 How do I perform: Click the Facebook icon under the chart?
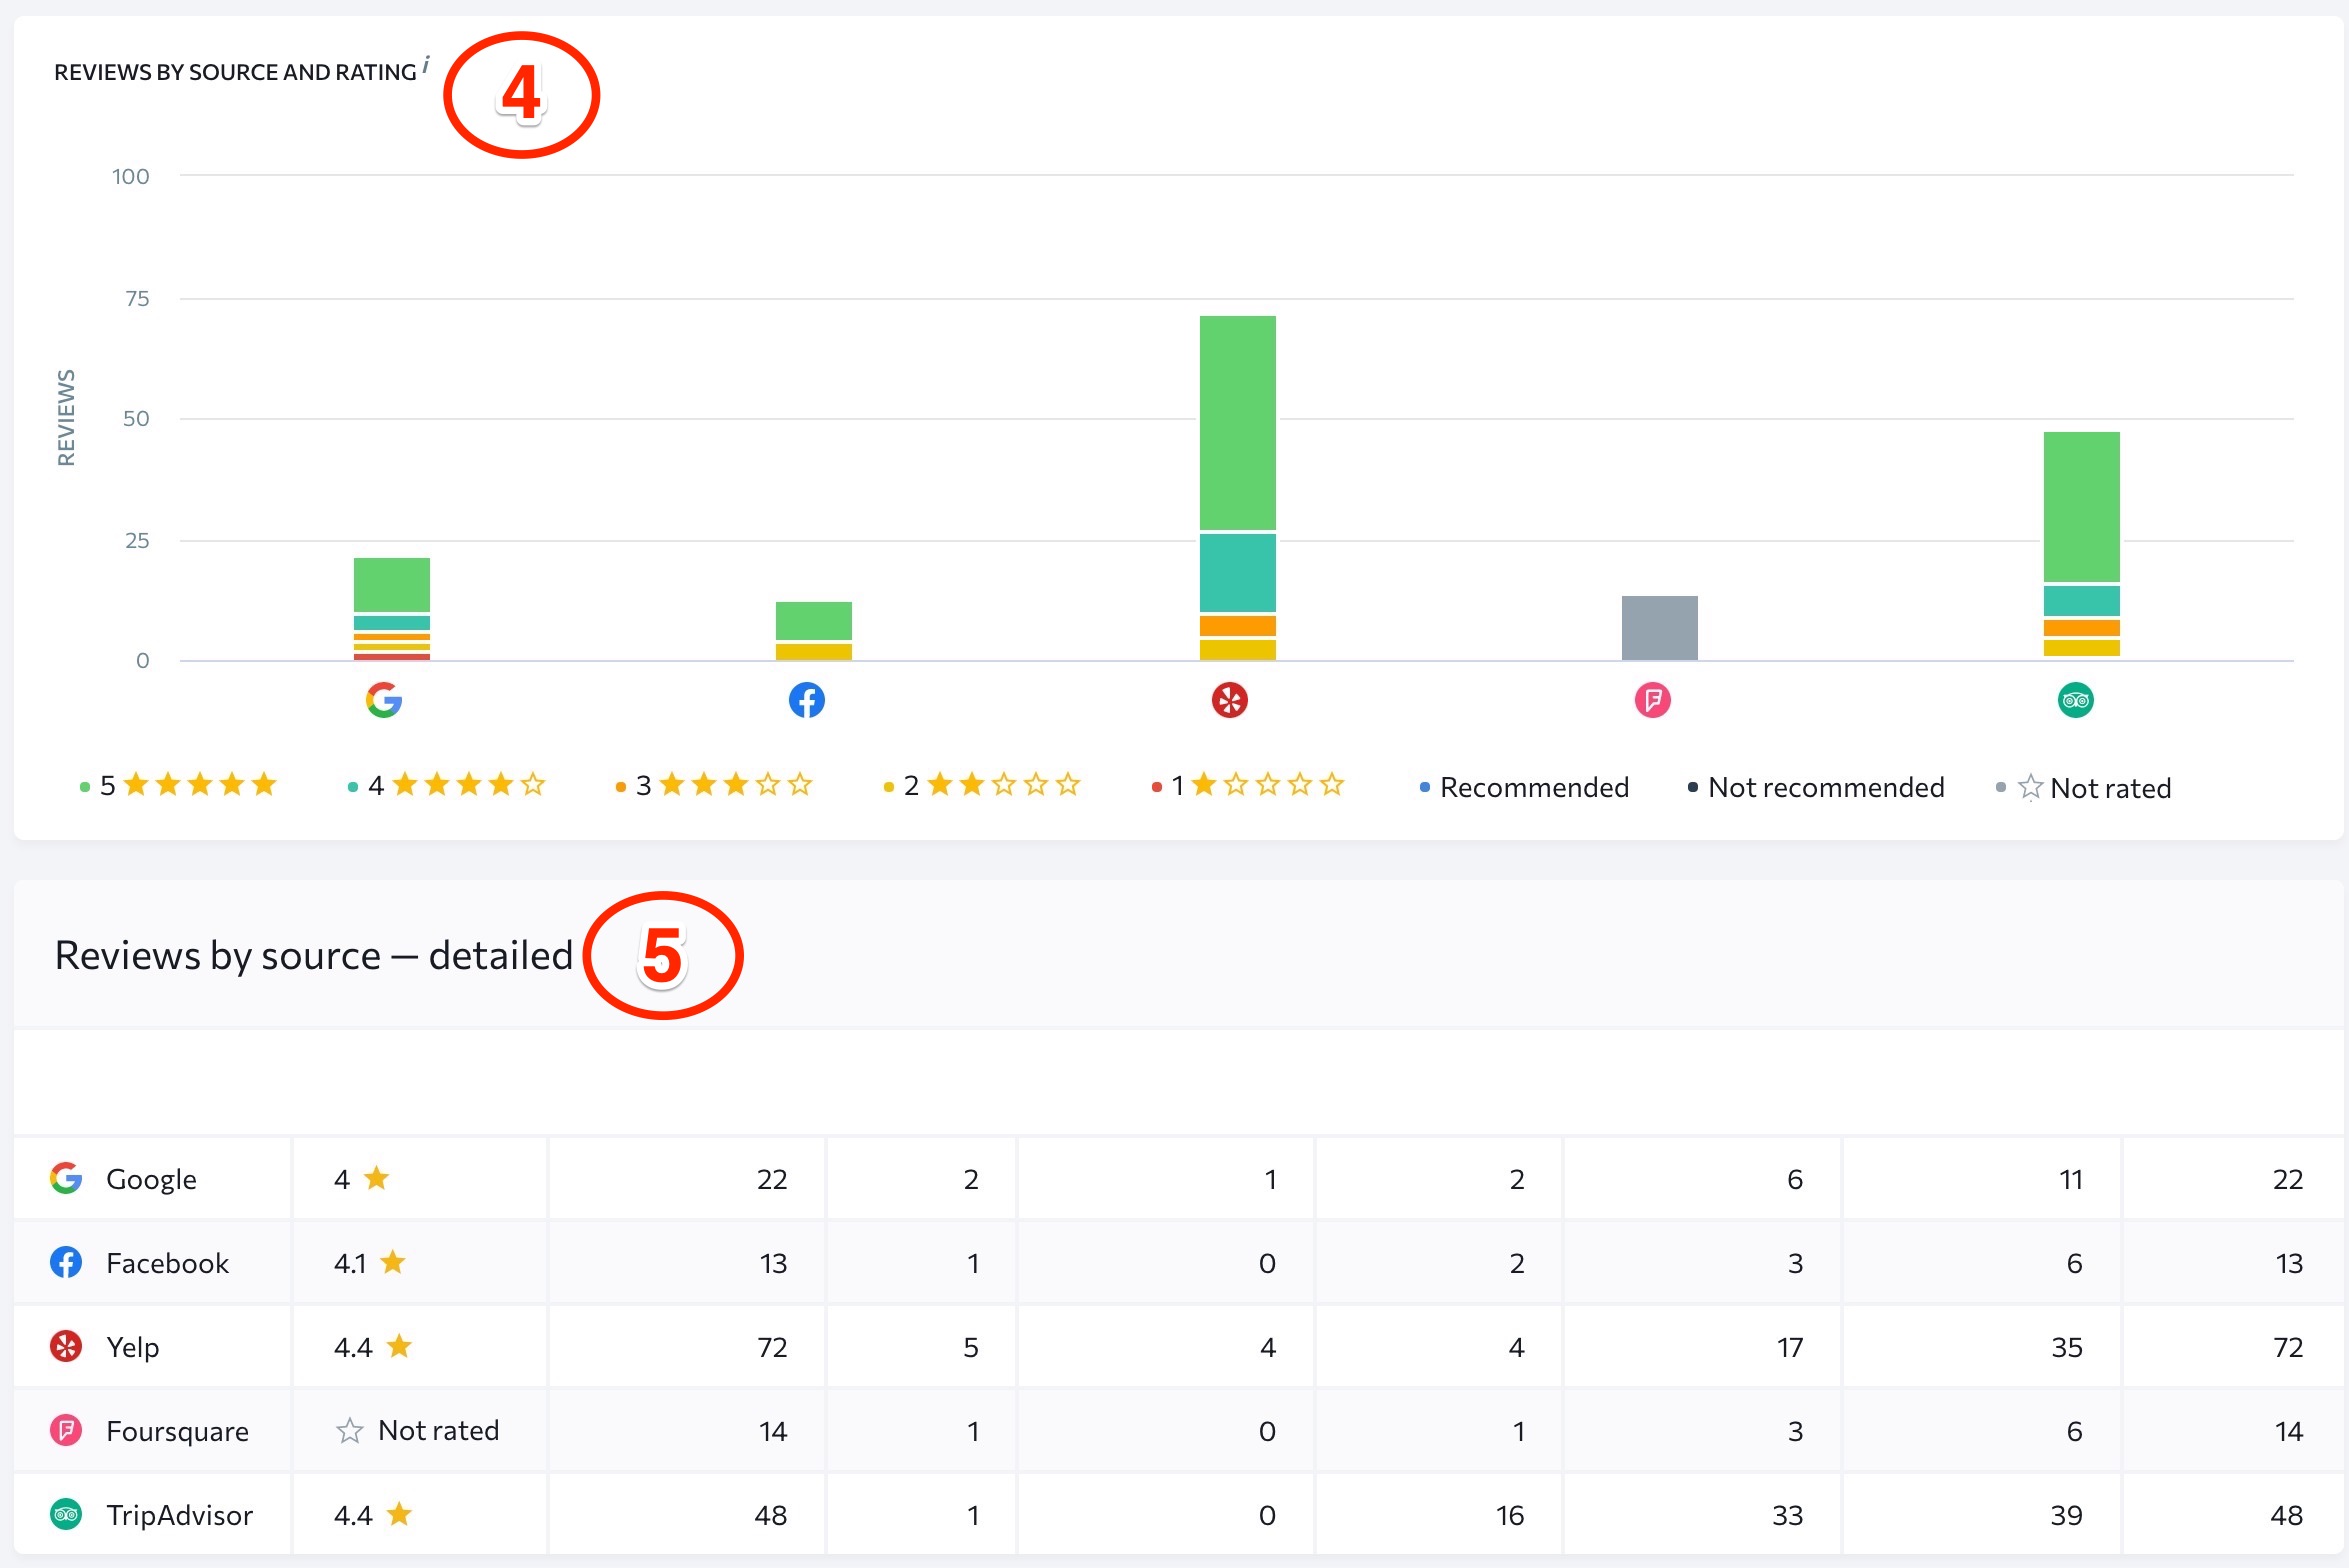[x=806, y=700]
